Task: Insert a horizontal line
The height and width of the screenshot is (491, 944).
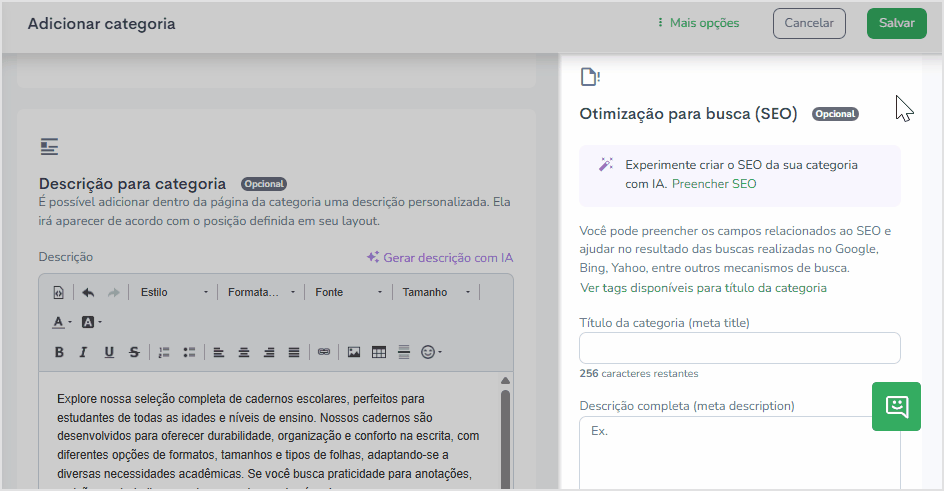Action: pos(404,352)
